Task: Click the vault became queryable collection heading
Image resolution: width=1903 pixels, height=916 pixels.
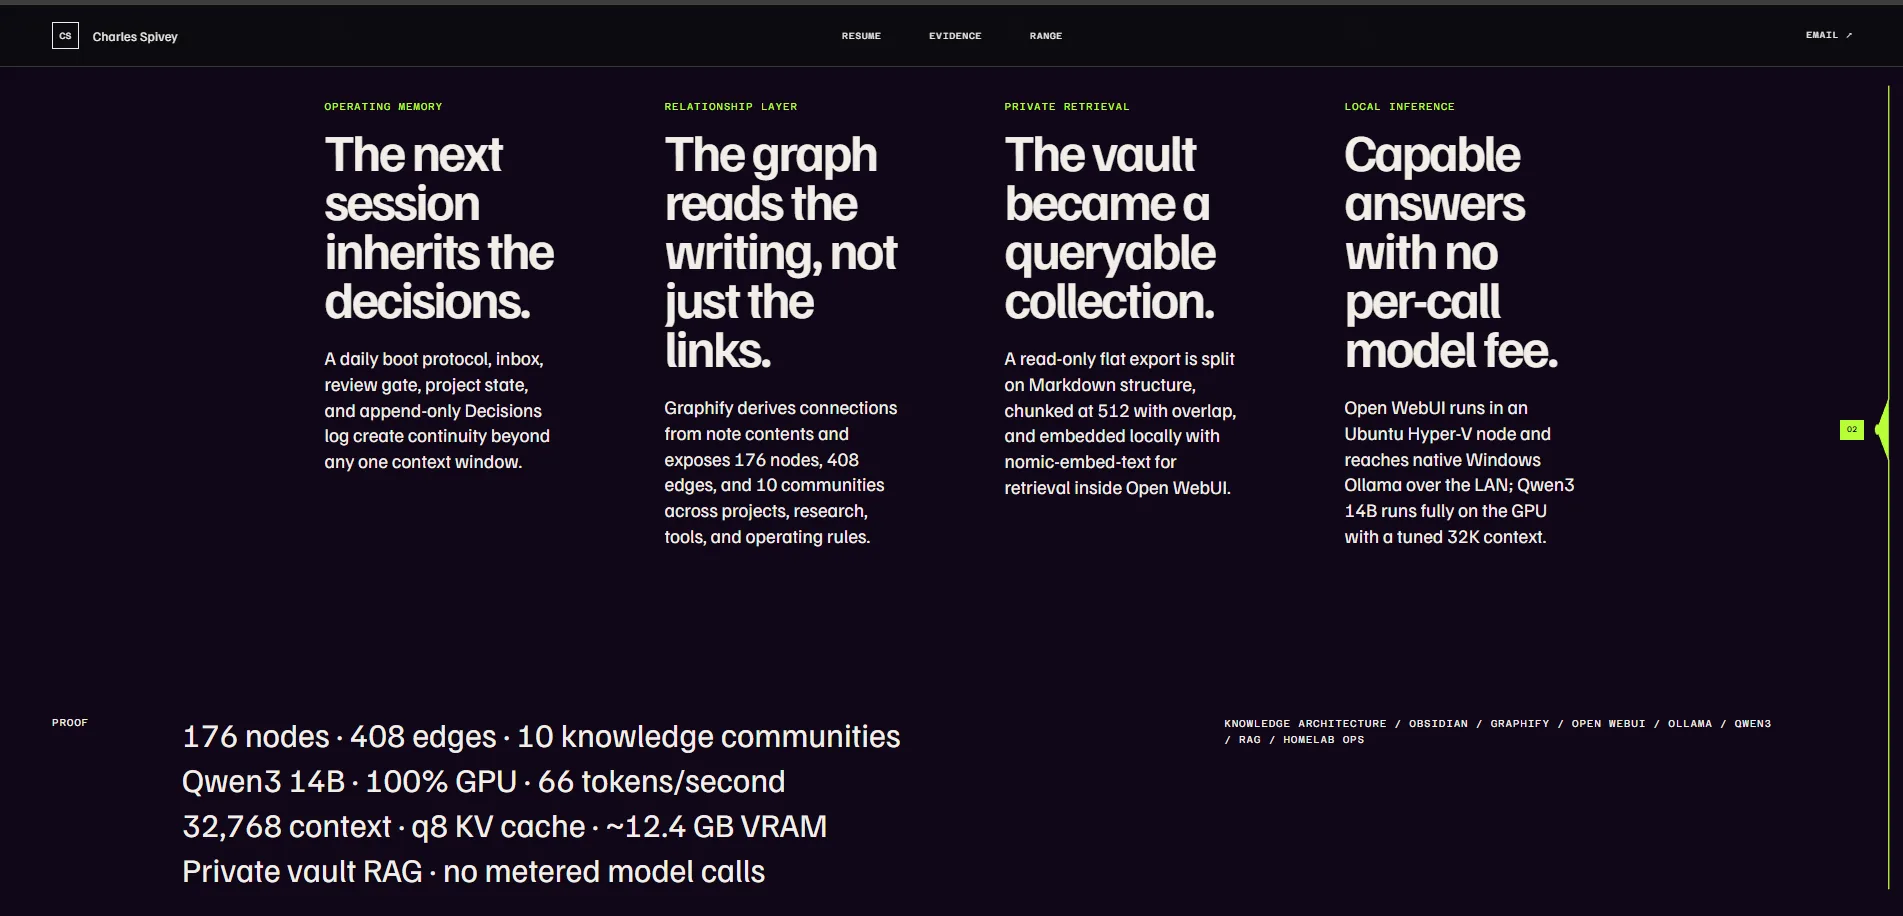Action: pyautogui.click(x=1110, y=228)
